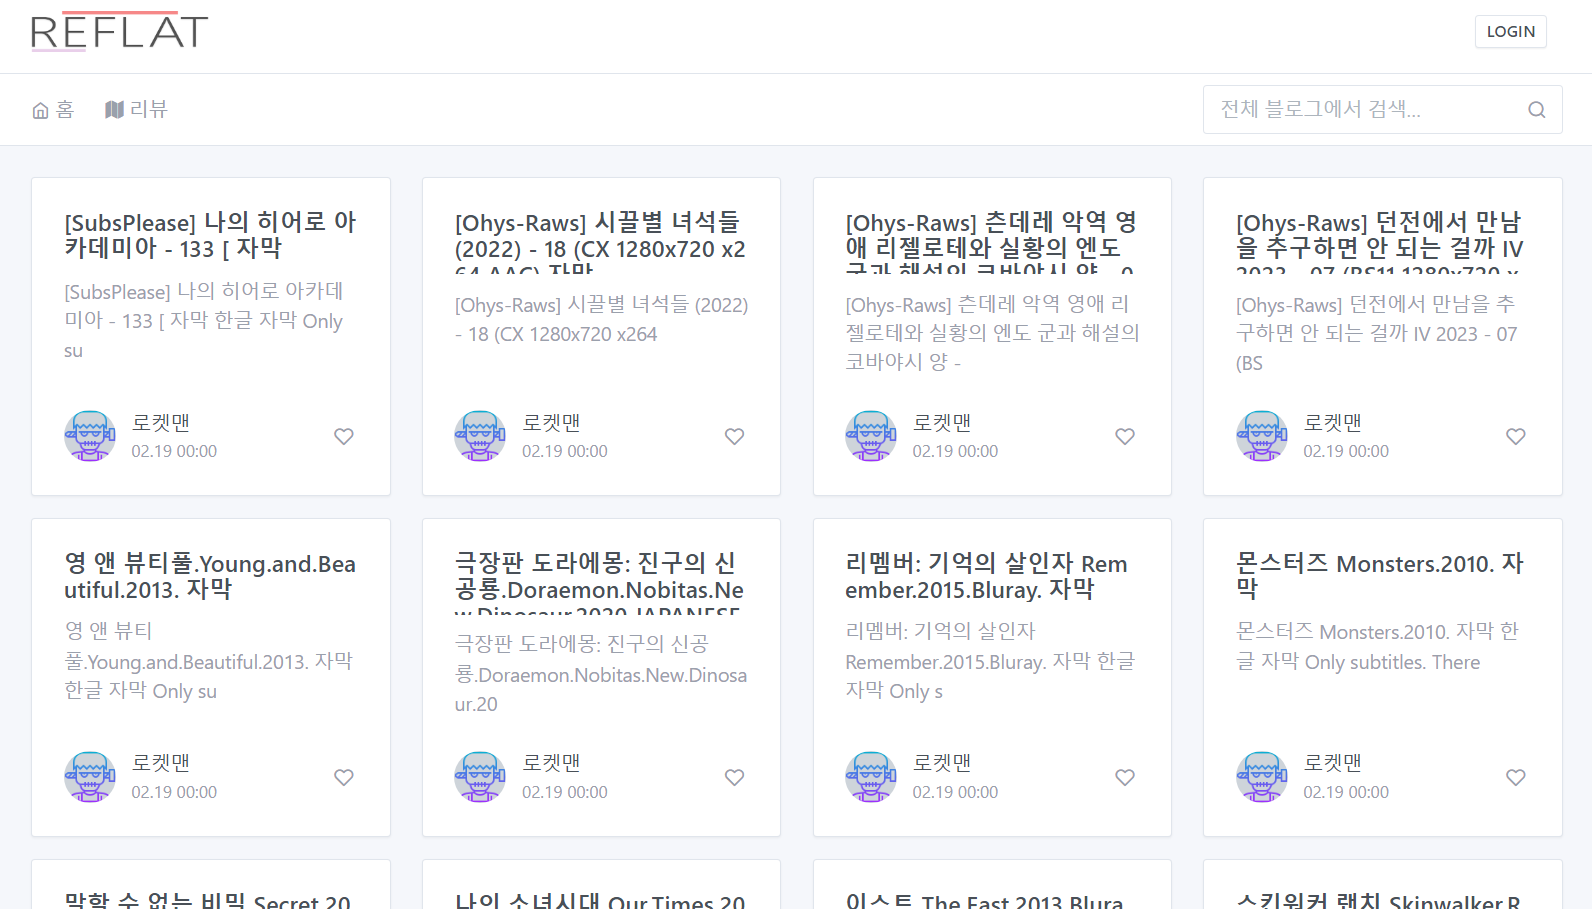This screenshot has height=909, width=1592.
Task: Click the excerpt of 극장판 도라에몽 post
Action: (x=601, y=674)
